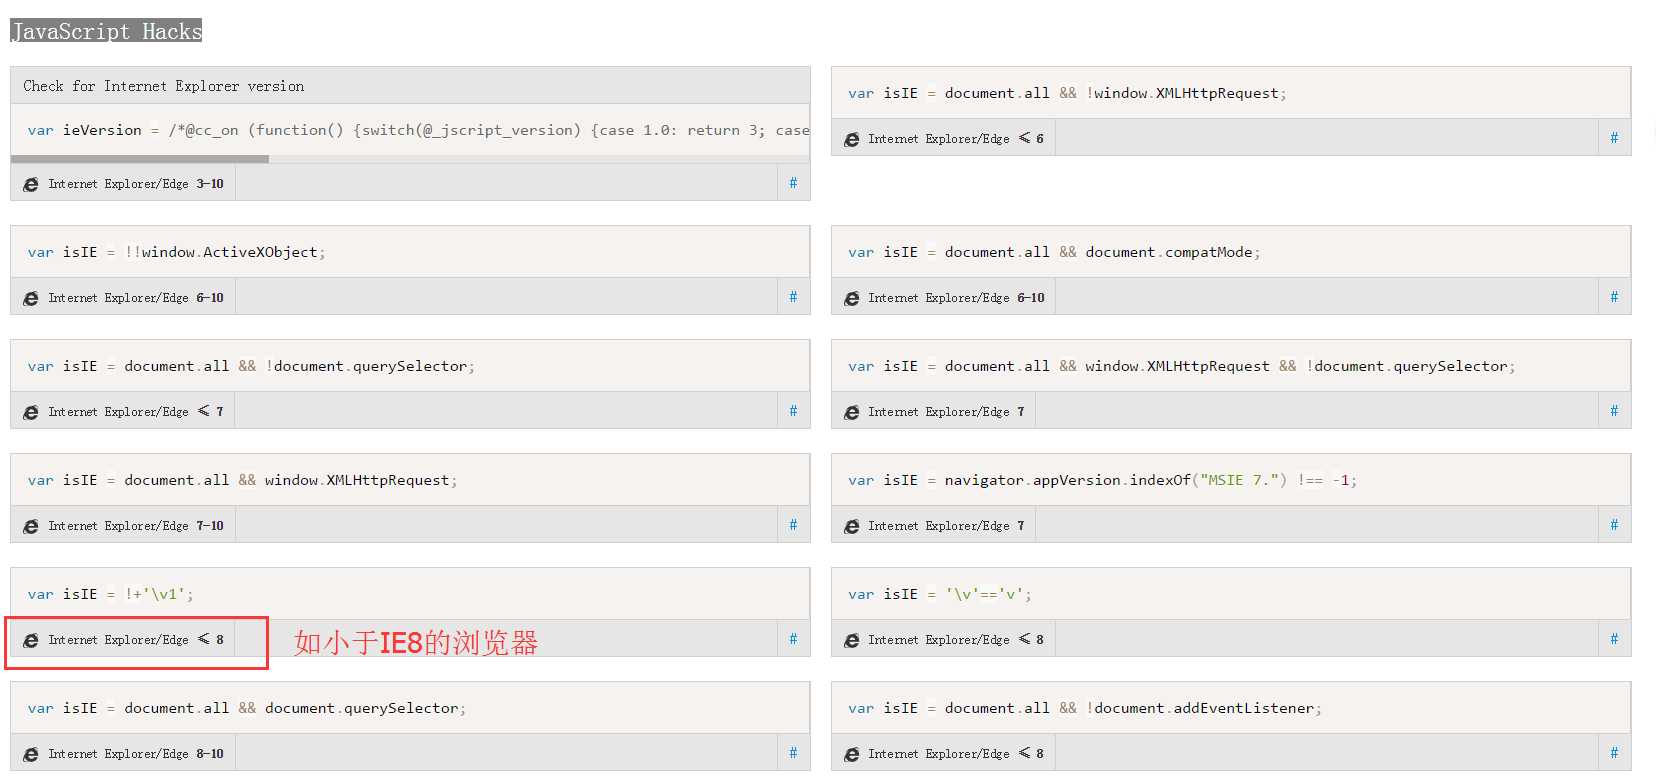Image resolution: width=1656 pixels, height=780 pixels.
Task: Click code 'var isIE = !!window.ActiveXObject;'
Action: tap(176, 252)
